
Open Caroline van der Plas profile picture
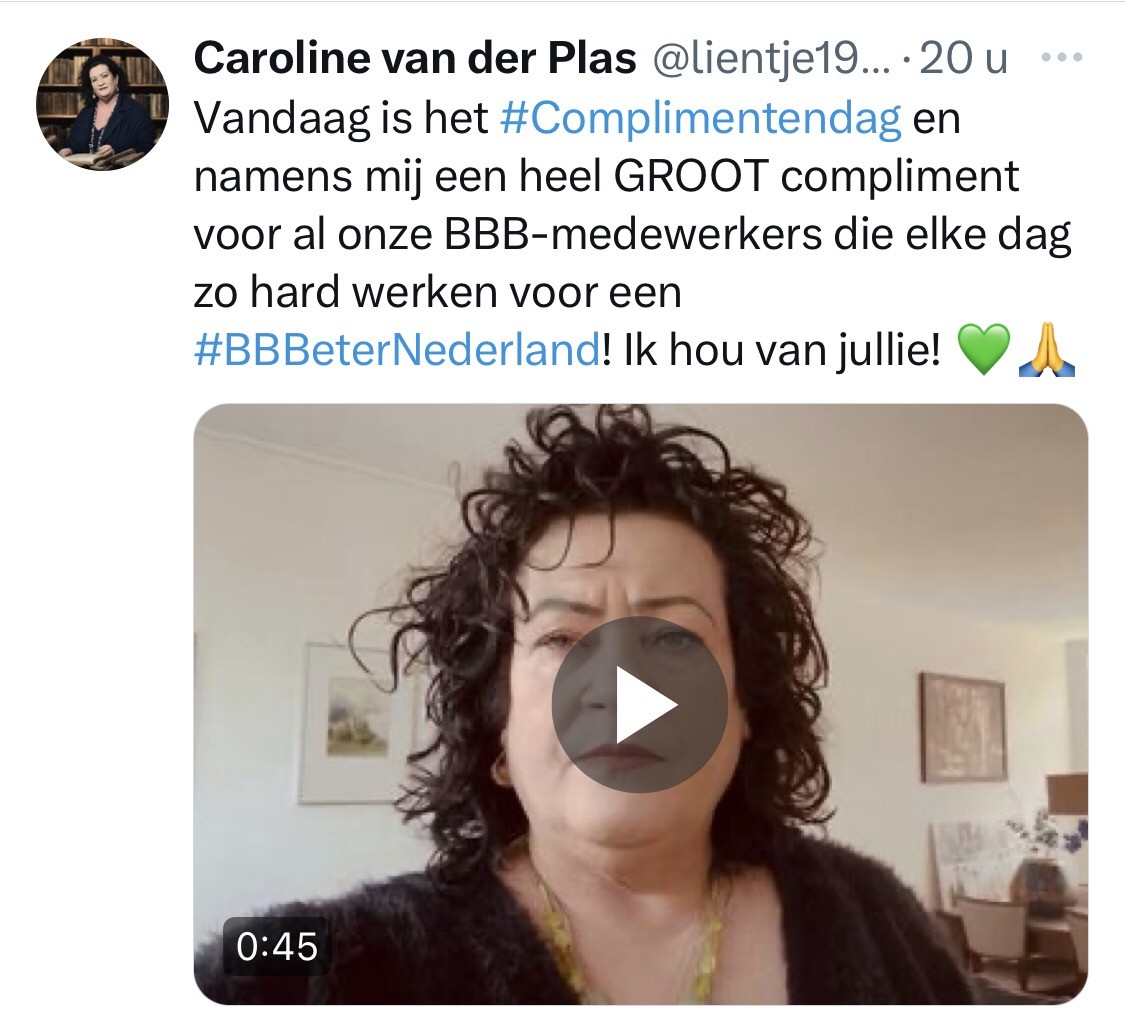coord(103,104)
